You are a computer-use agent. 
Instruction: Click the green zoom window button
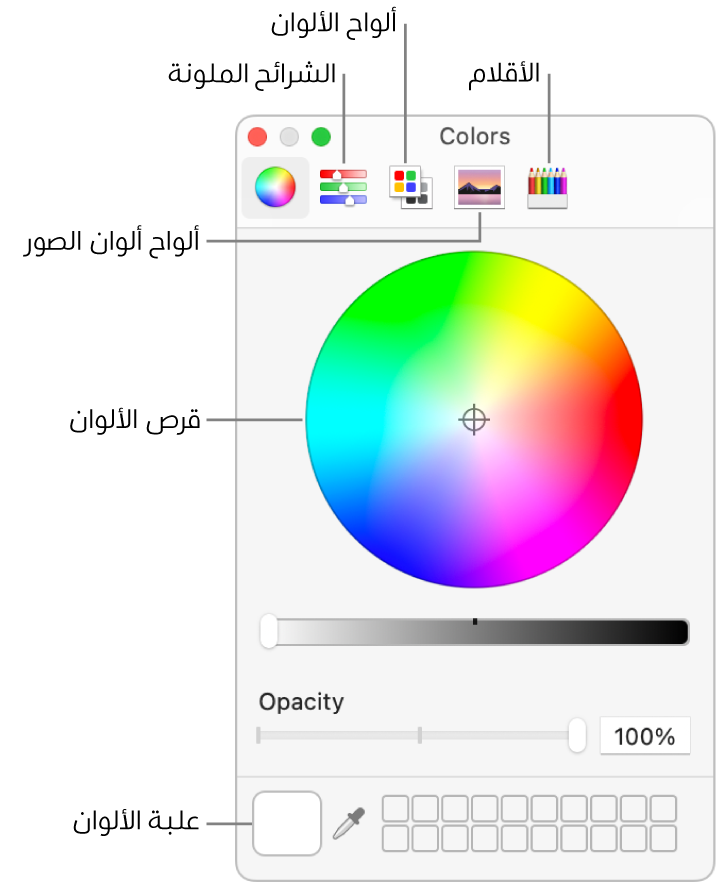pos(321,137)
